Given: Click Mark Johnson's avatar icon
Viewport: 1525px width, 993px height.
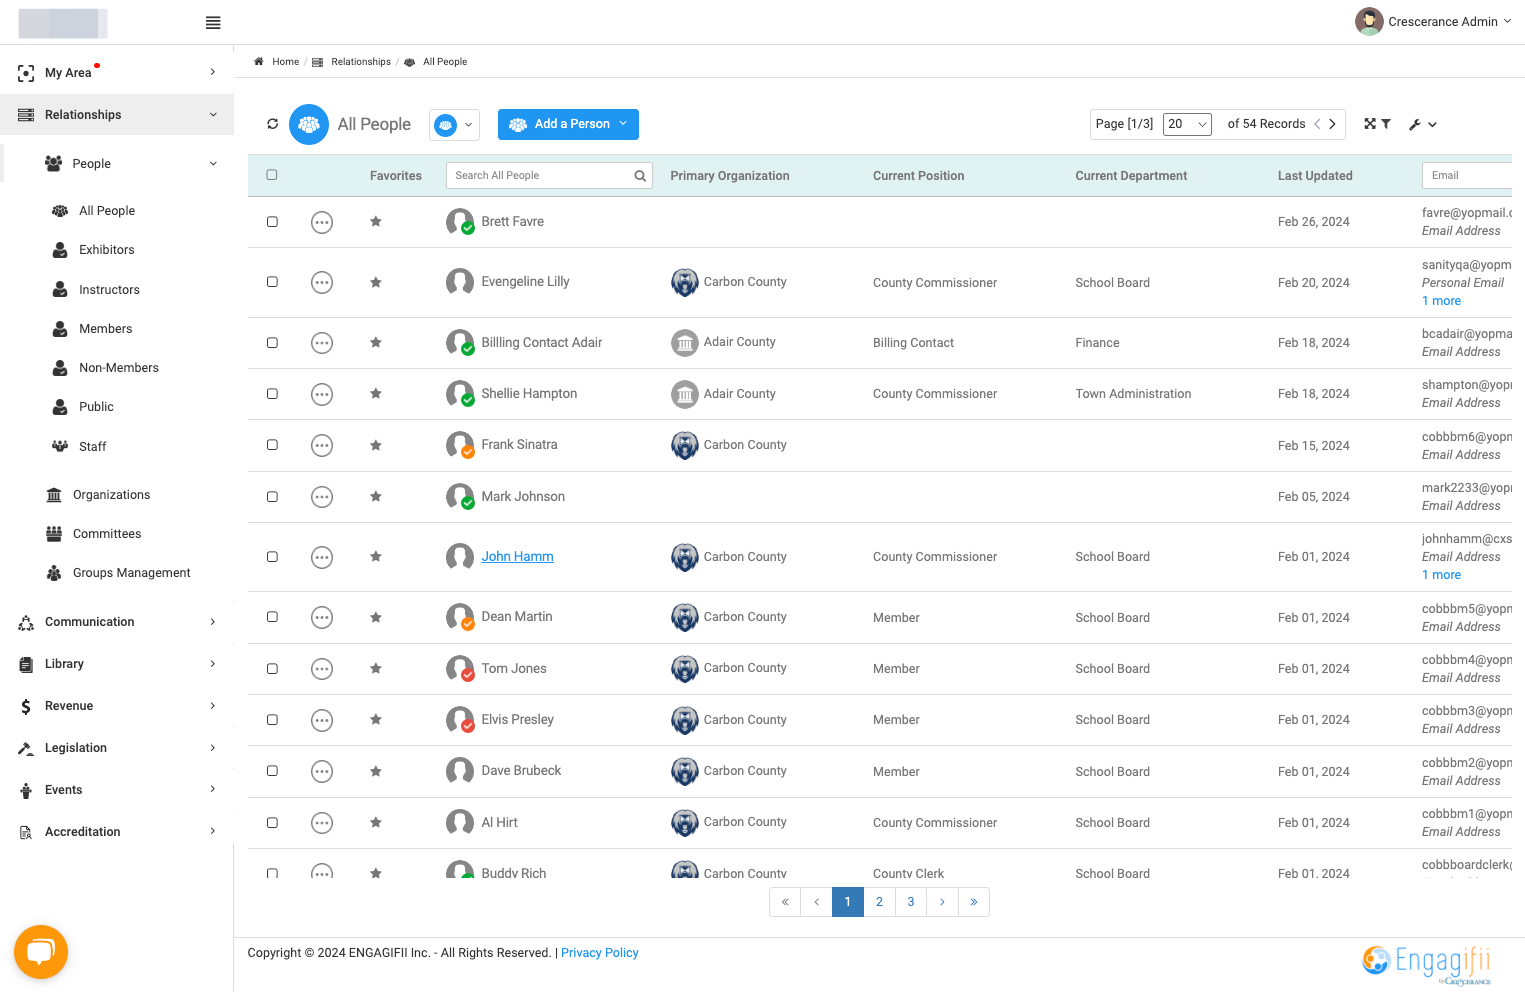Looking at the screenshot, I should (460, 497).
